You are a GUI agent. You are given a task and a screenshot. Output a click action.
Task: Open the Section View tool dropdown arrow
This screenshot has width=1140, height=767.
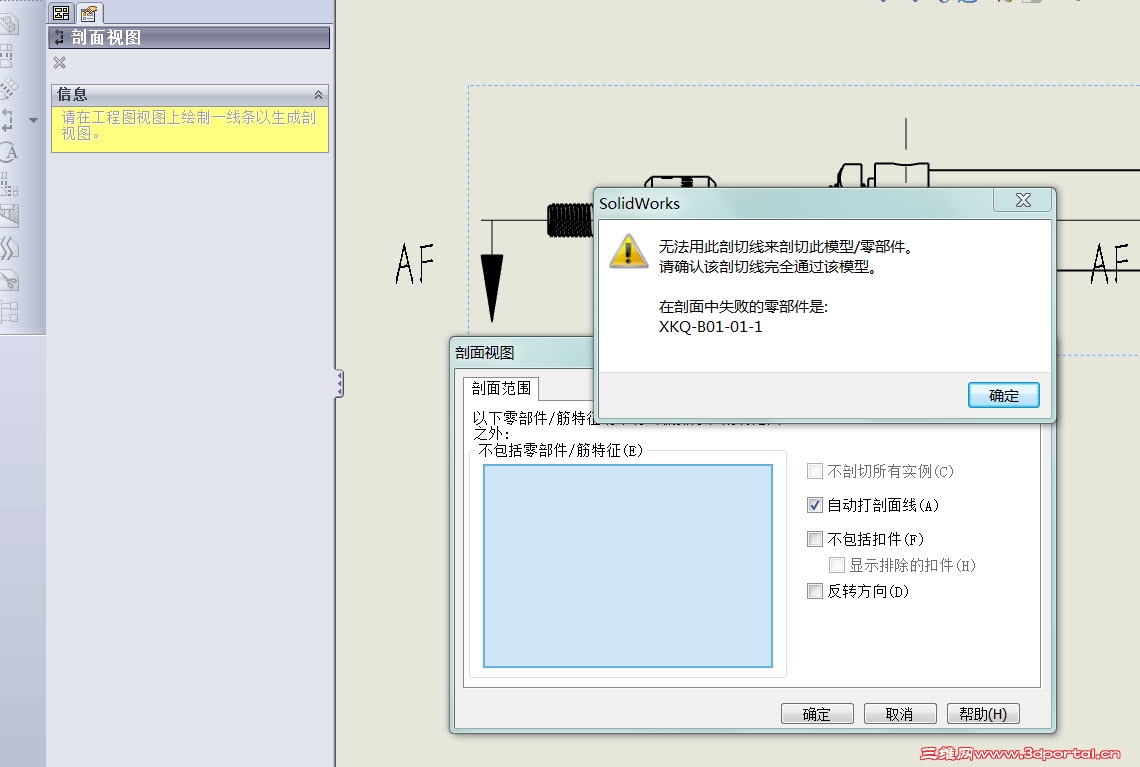point(33,120)
